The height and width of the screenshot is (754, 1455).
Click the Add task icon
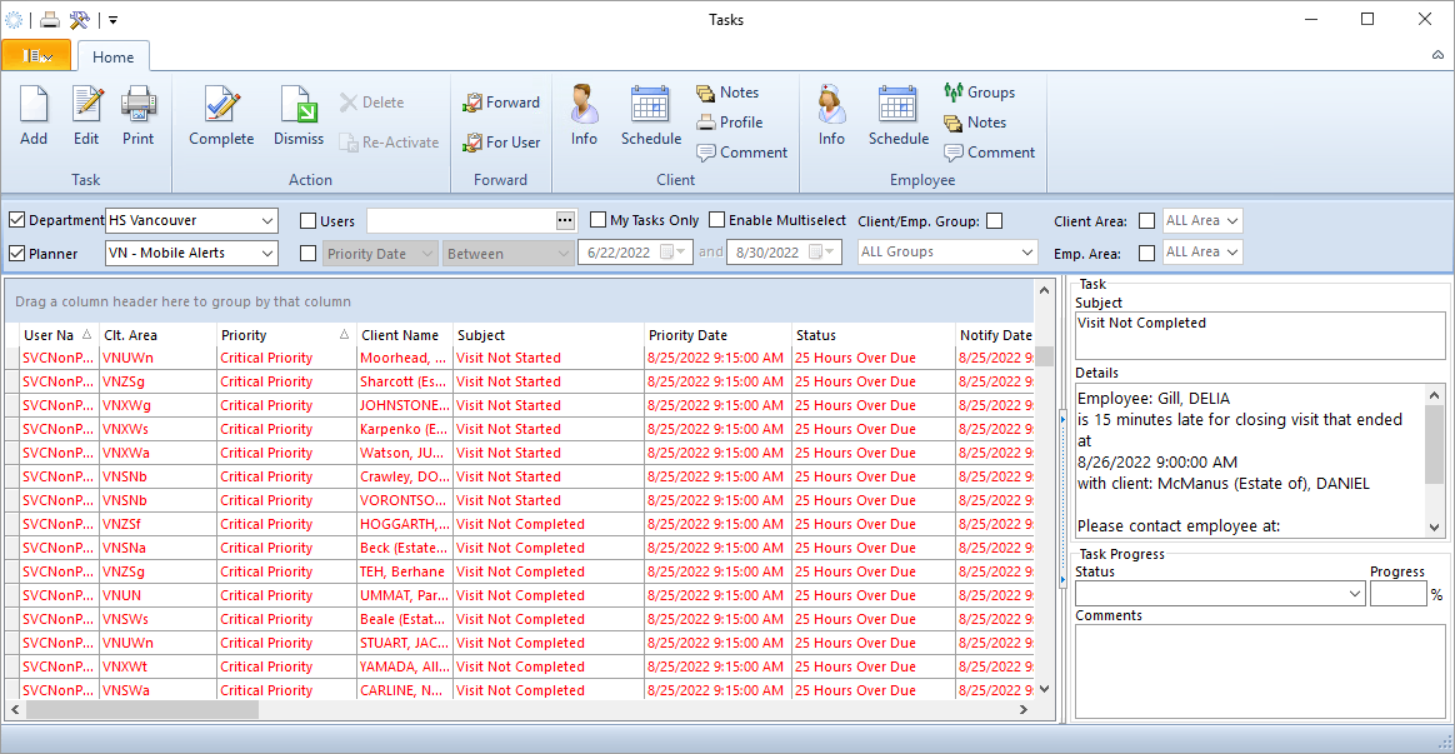33,117
